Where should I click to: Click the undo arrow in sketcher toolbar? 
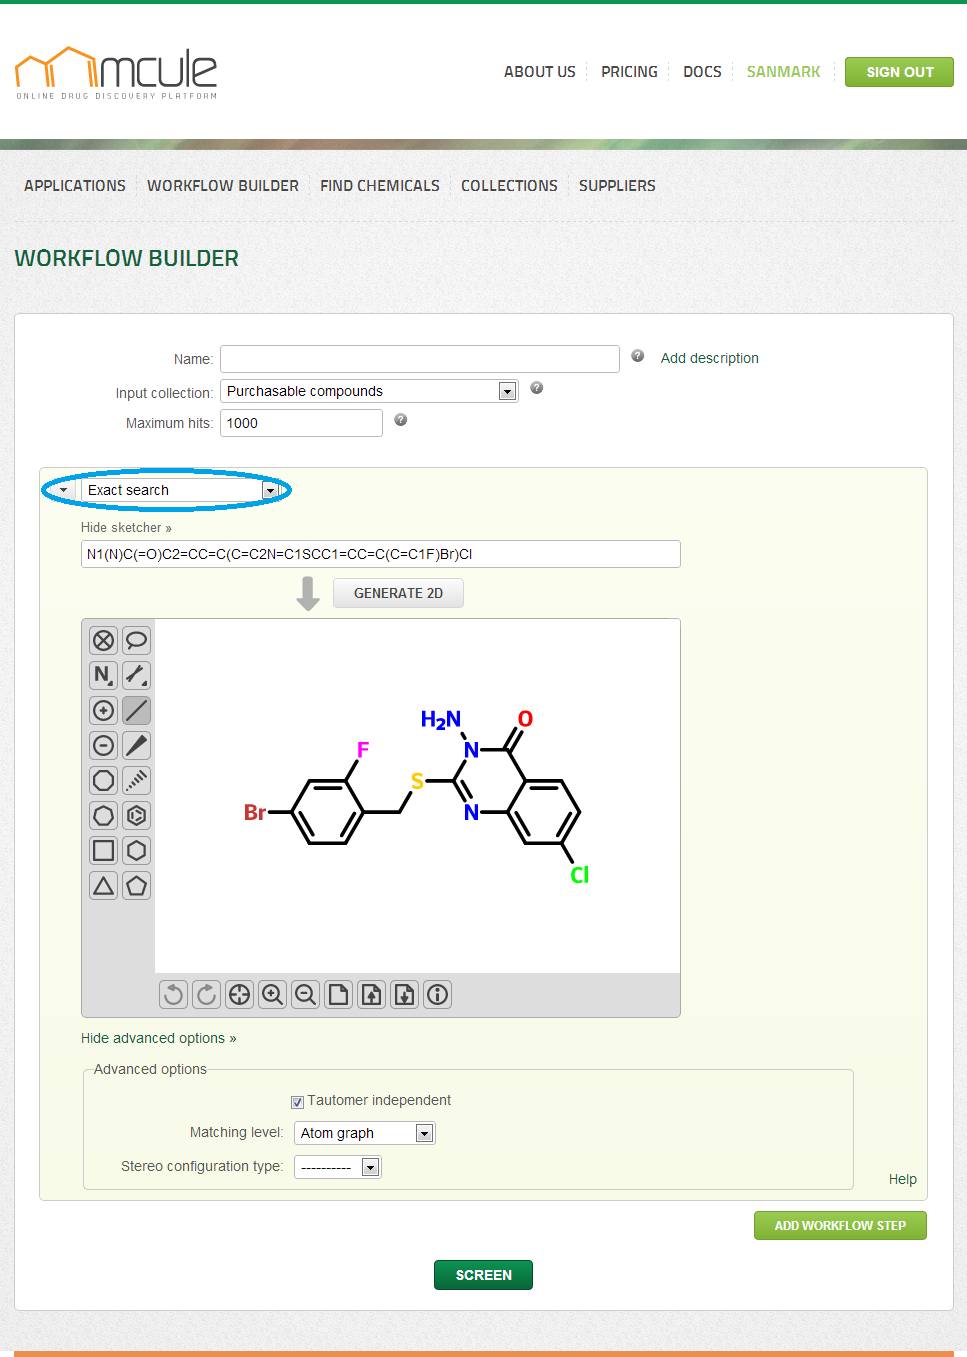[173, 994]
